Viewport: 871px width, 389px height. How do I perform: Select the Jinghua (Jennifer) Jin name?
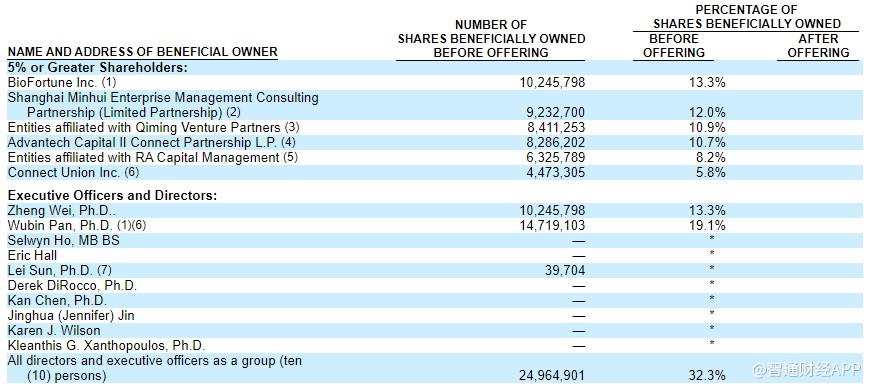[71, 316]
